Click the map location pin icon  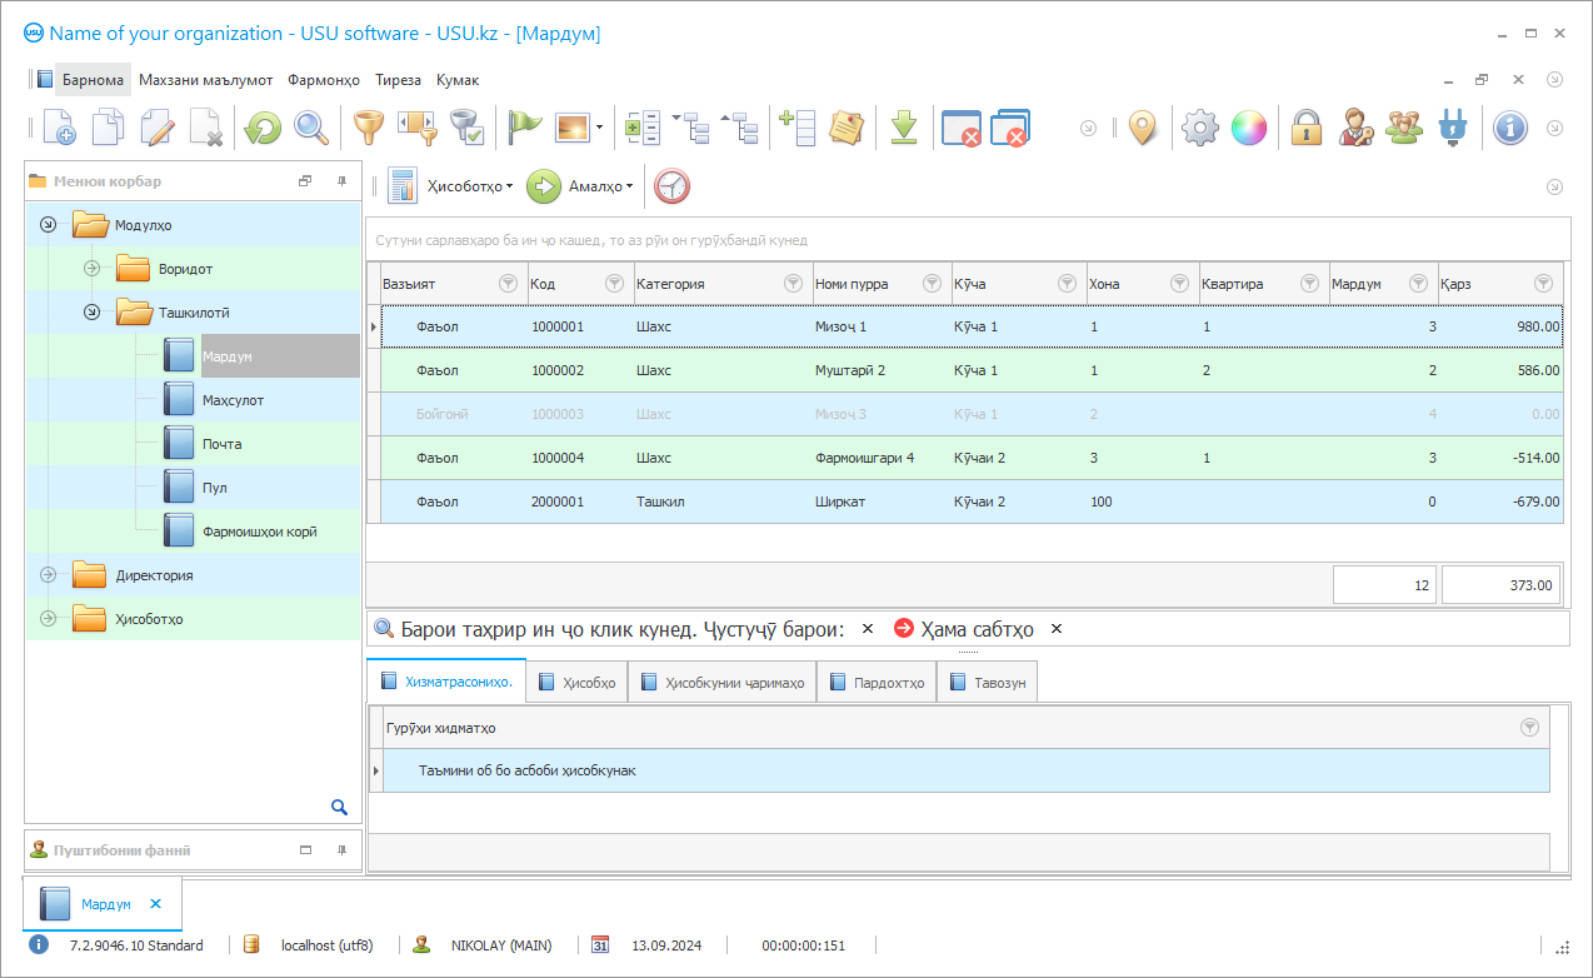tap(1142, 128)
